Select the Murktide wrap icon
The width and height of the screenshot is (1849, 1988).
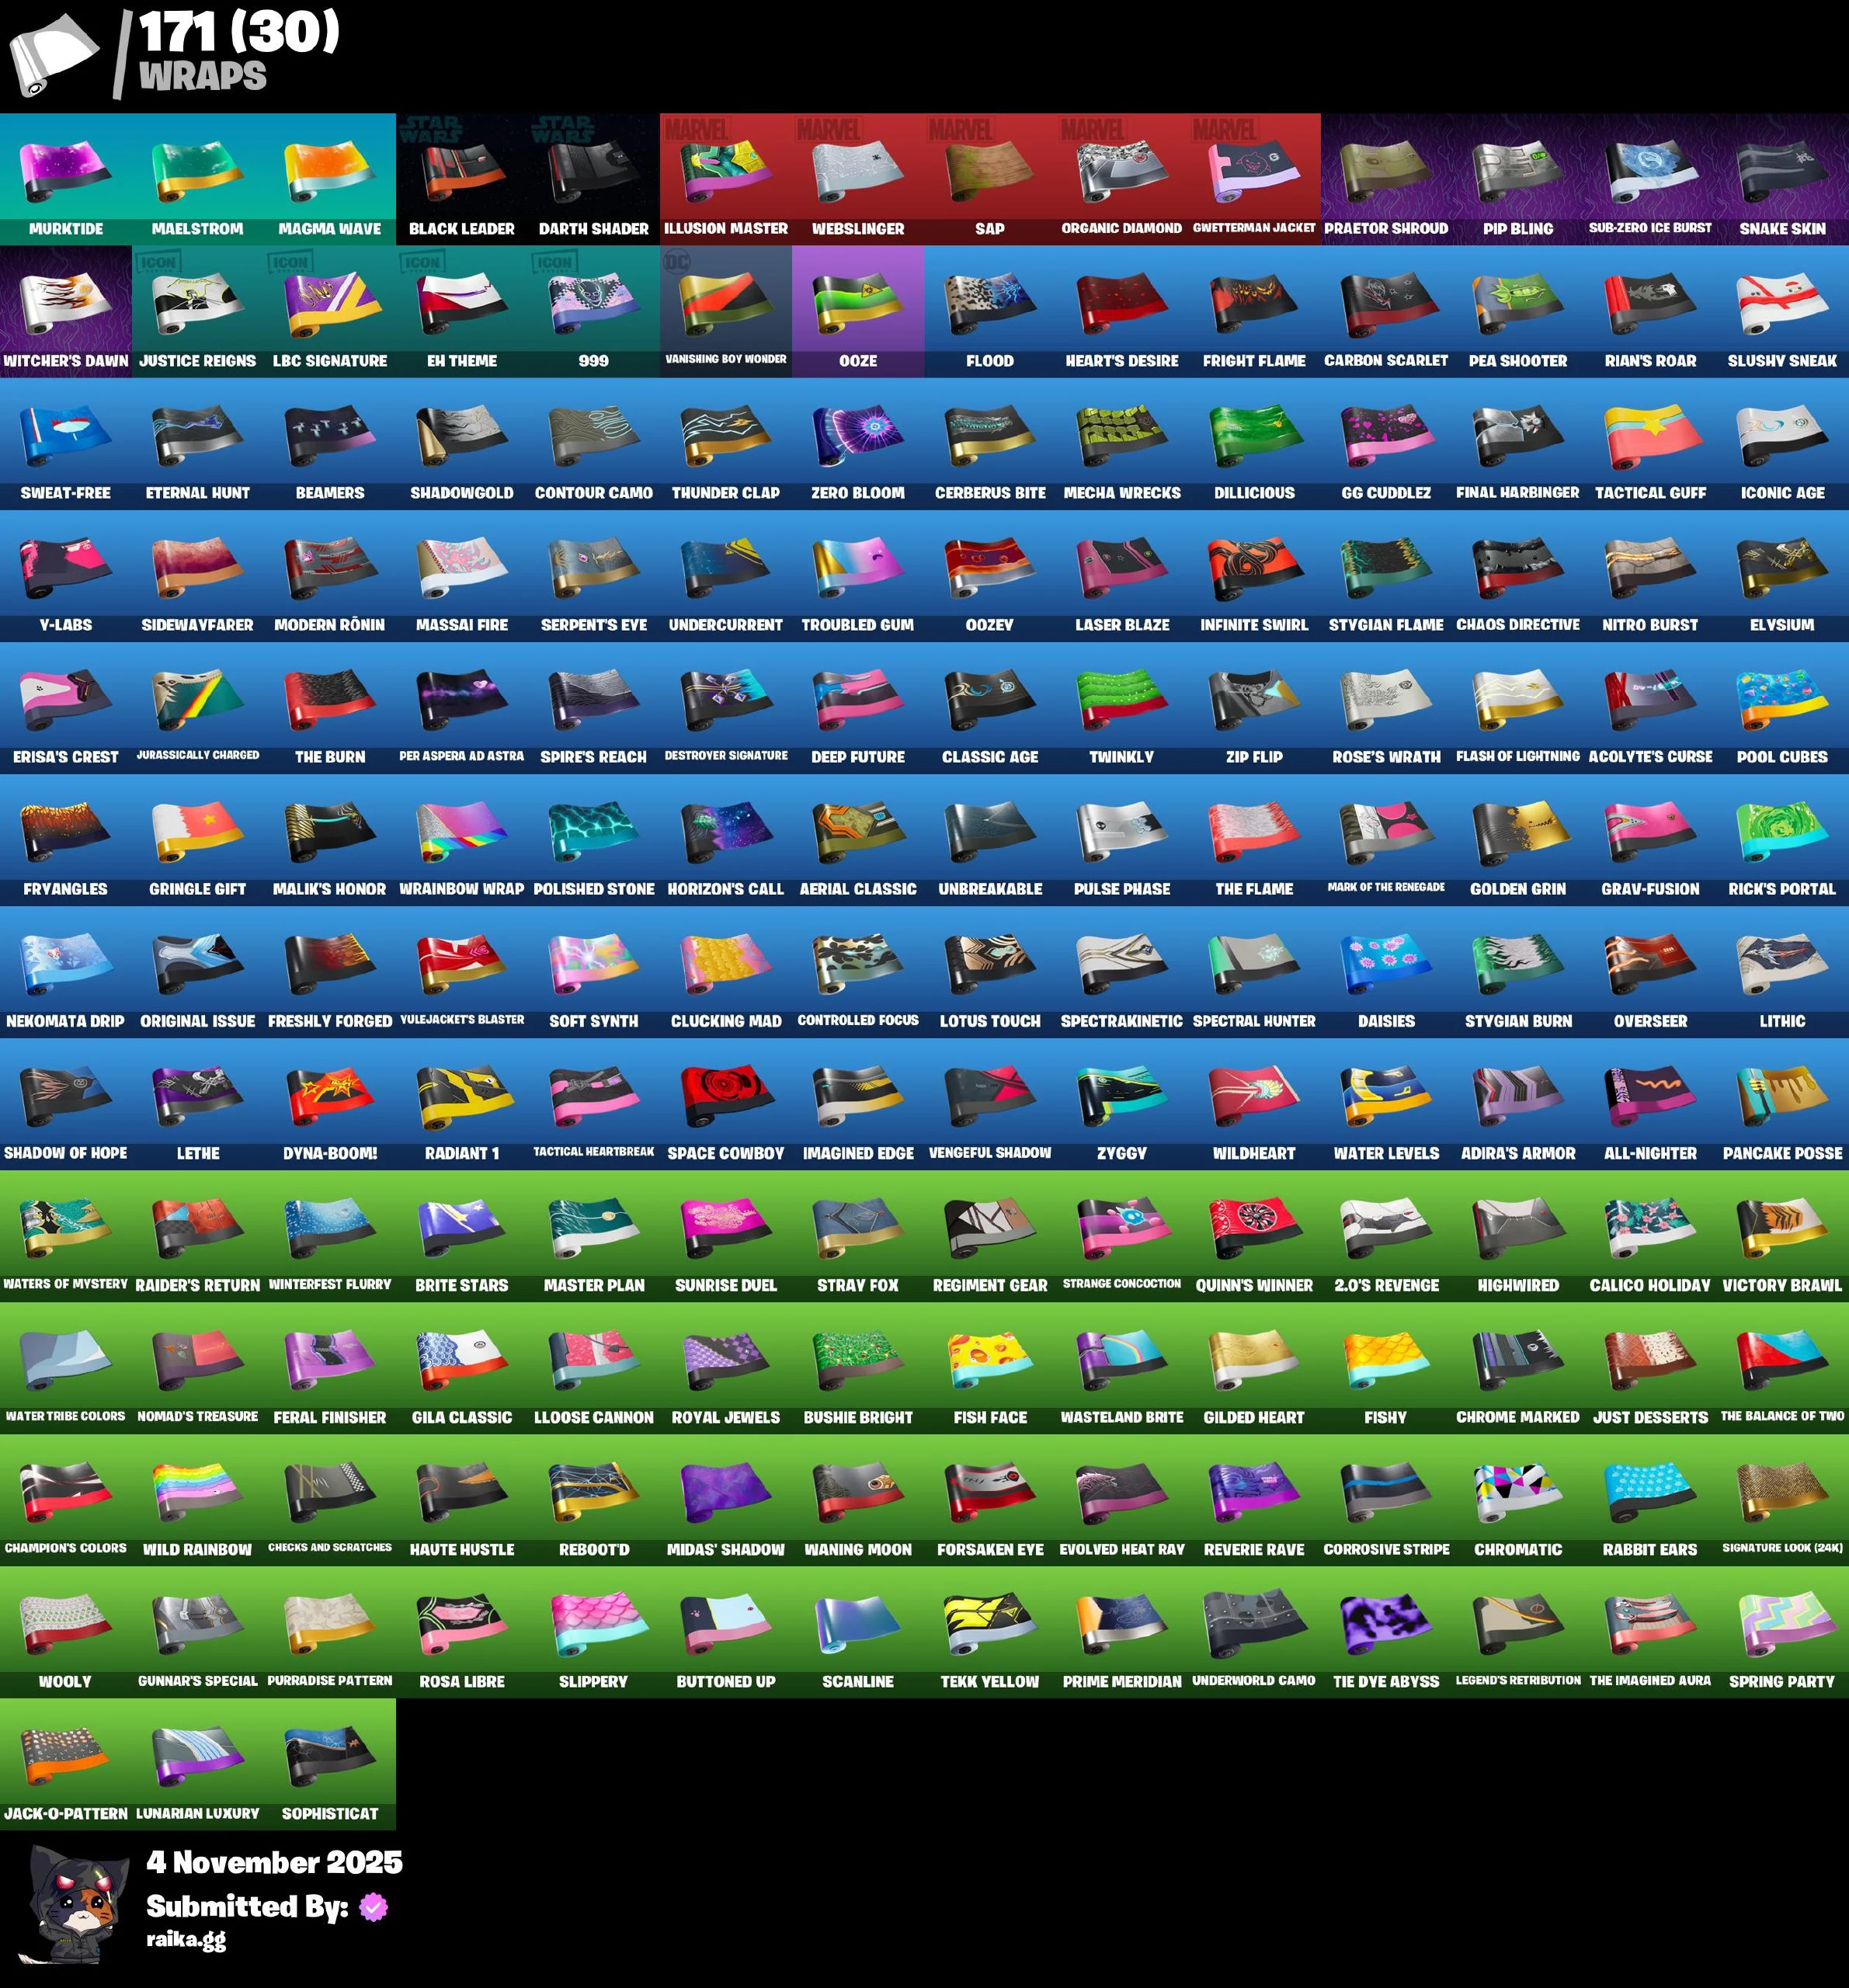click(66, 171)
